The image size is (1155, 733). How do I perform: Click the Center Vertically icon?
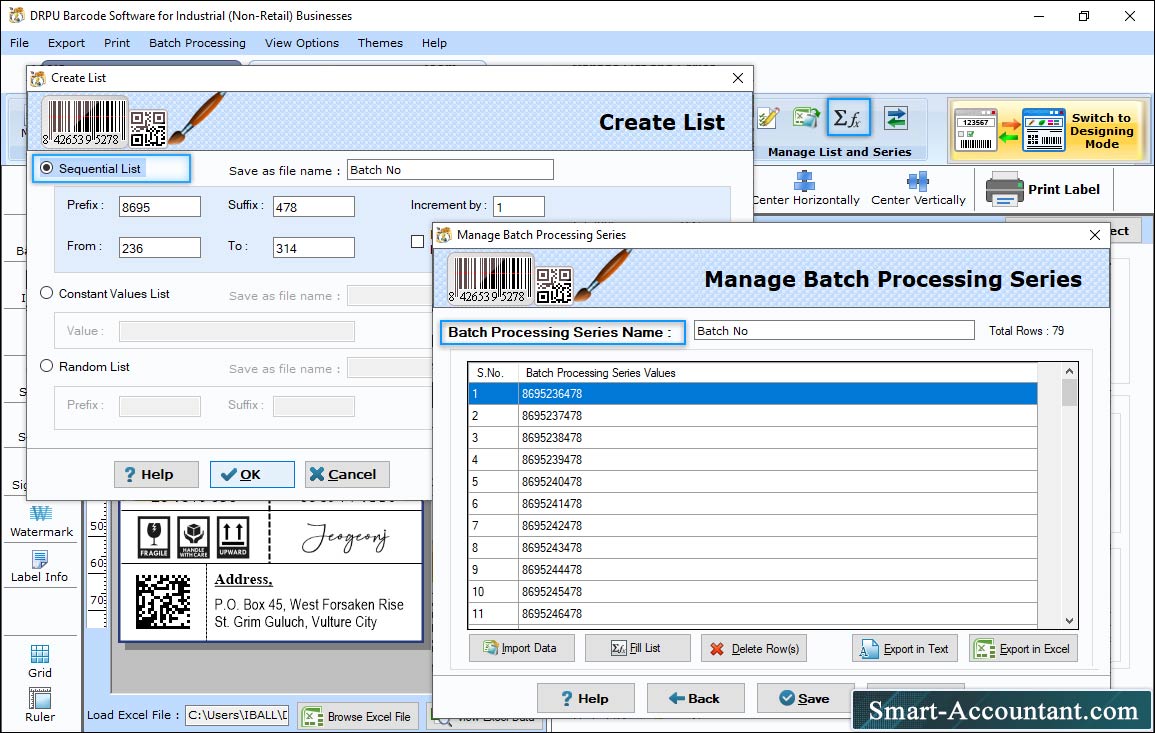tap(918, 181)
